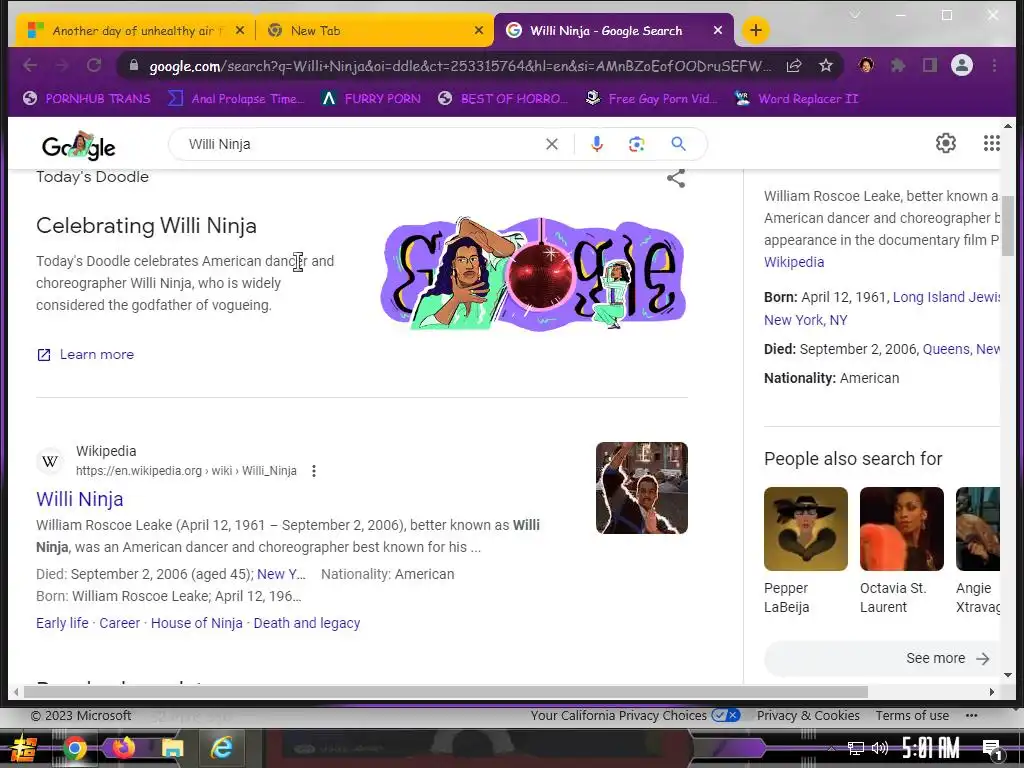The image size is (1024, 768).
Task: Click Privacy & Cookies footer link
Action: (x=808, y=715)
